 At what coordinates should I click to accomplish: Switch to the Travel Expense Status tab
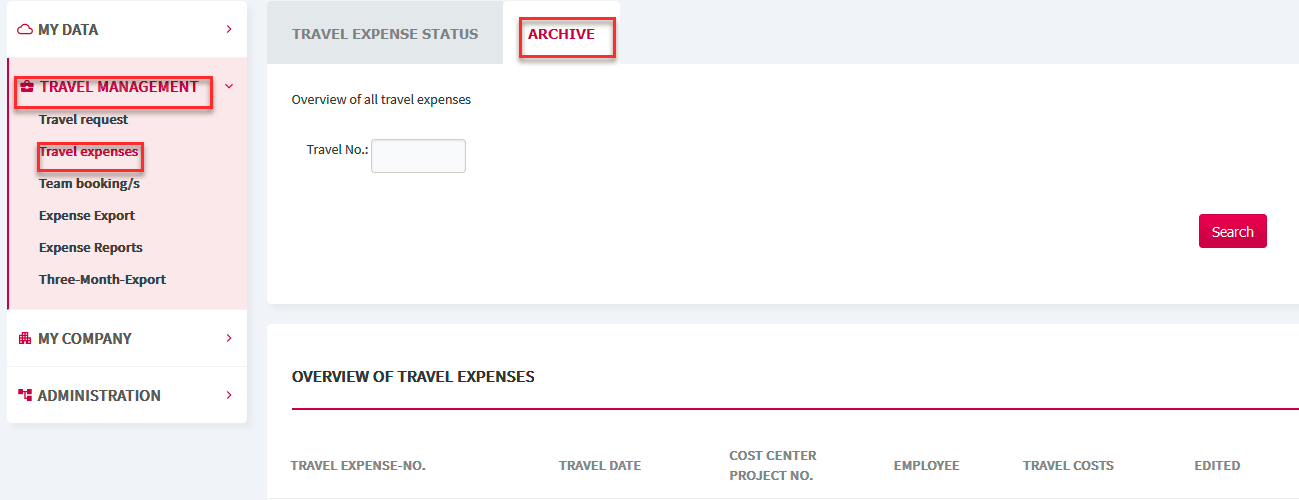coord(385,33)
